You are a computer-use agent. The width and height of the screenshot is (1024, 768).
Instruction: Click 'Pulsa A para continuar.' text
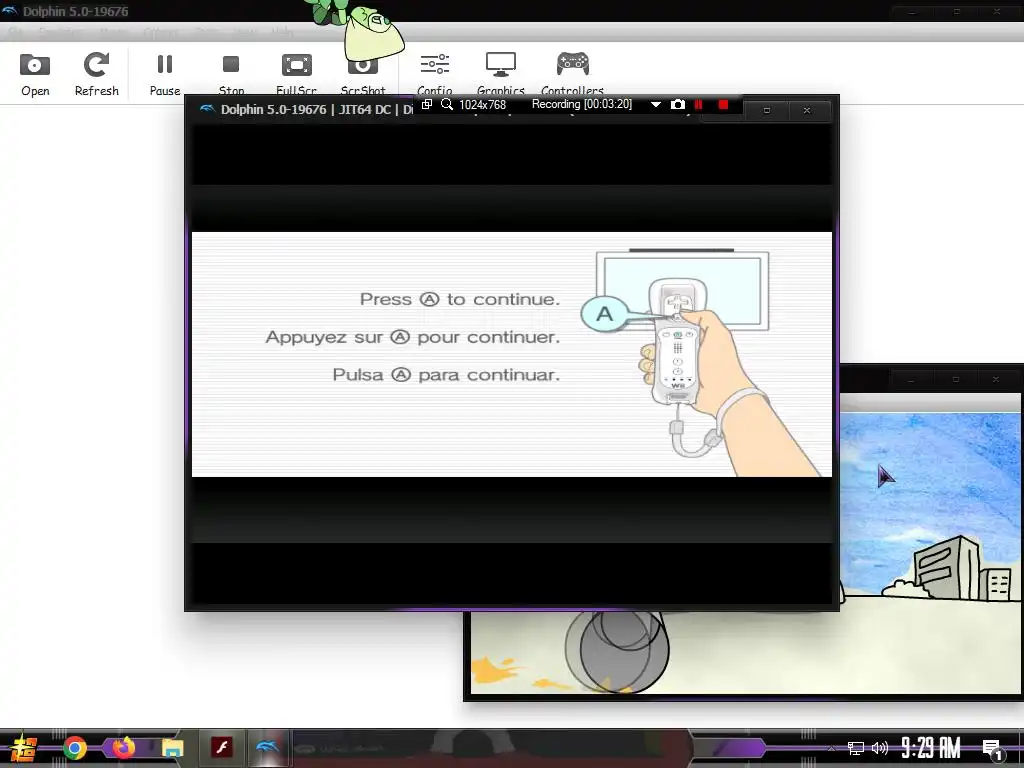pos(446,375)
